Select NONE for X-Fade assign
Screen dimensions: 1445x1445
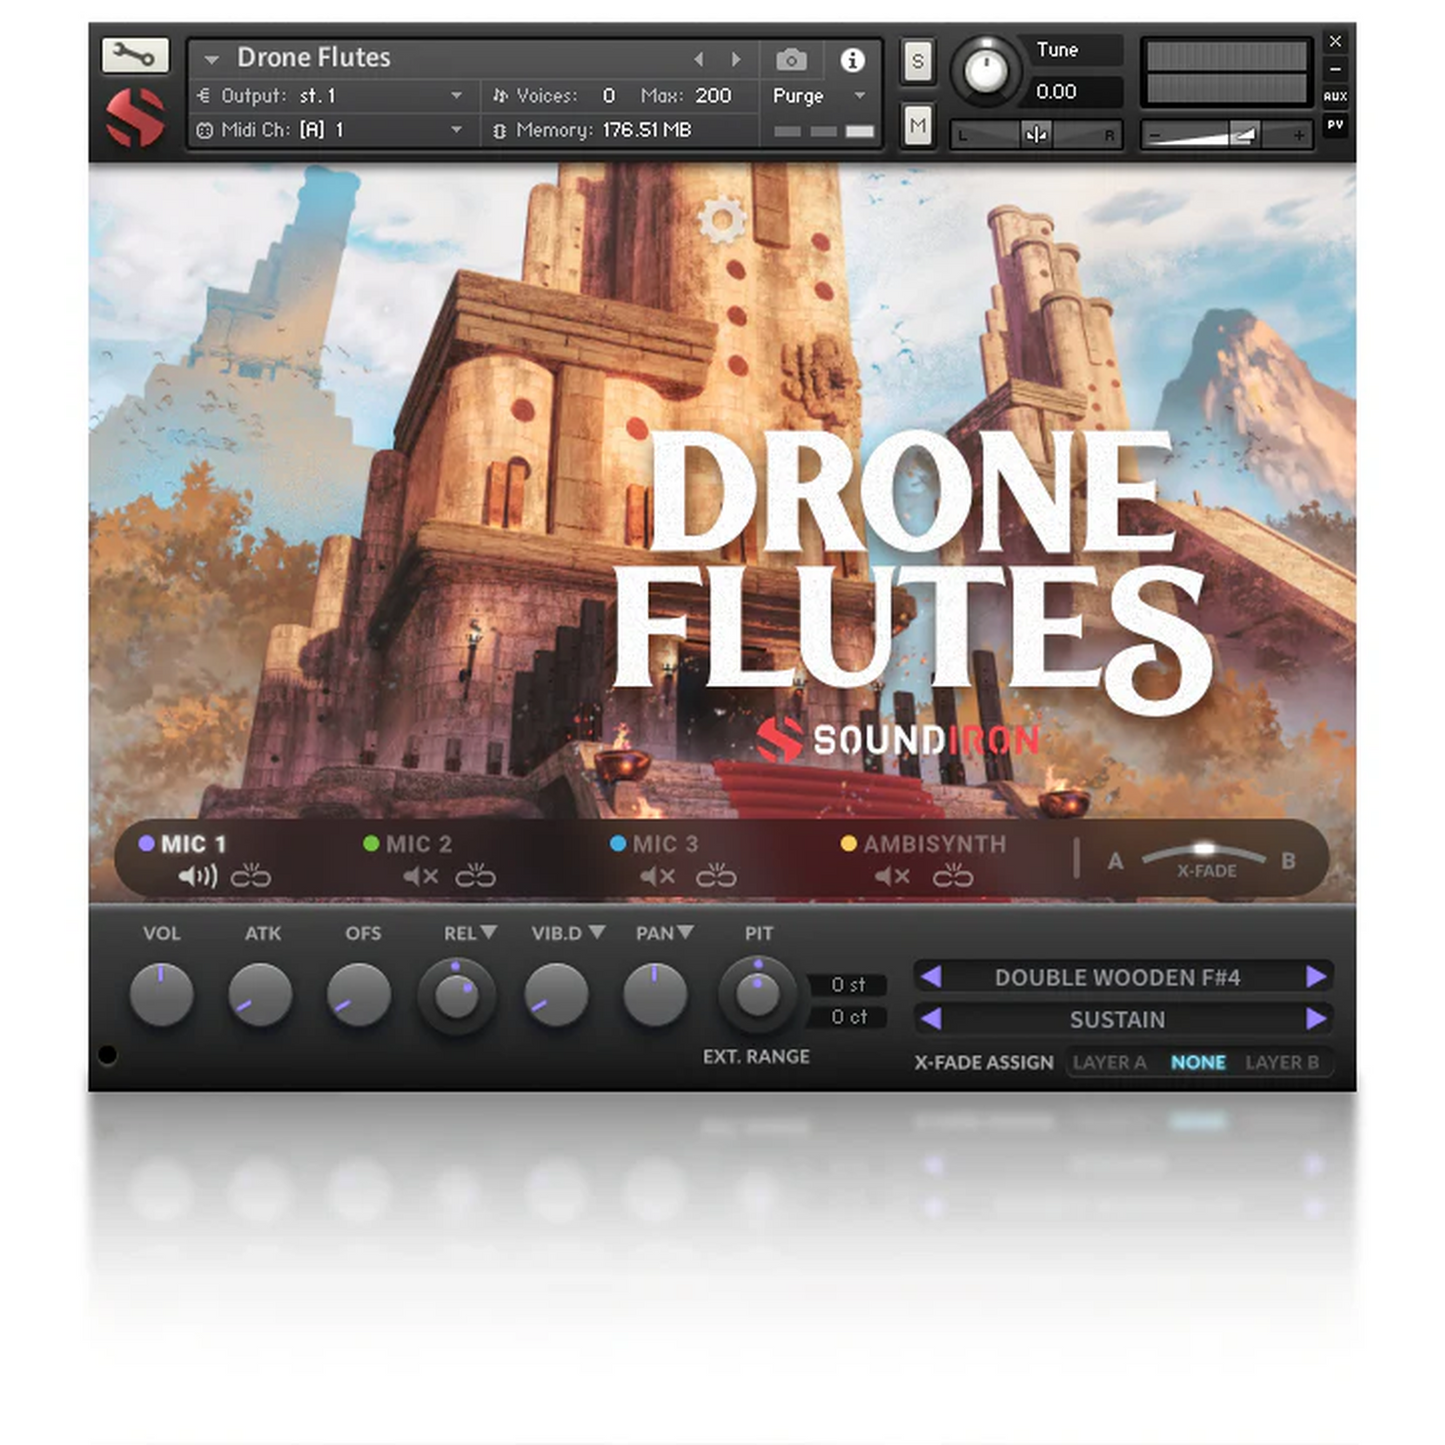[x=1198, y=1062]
